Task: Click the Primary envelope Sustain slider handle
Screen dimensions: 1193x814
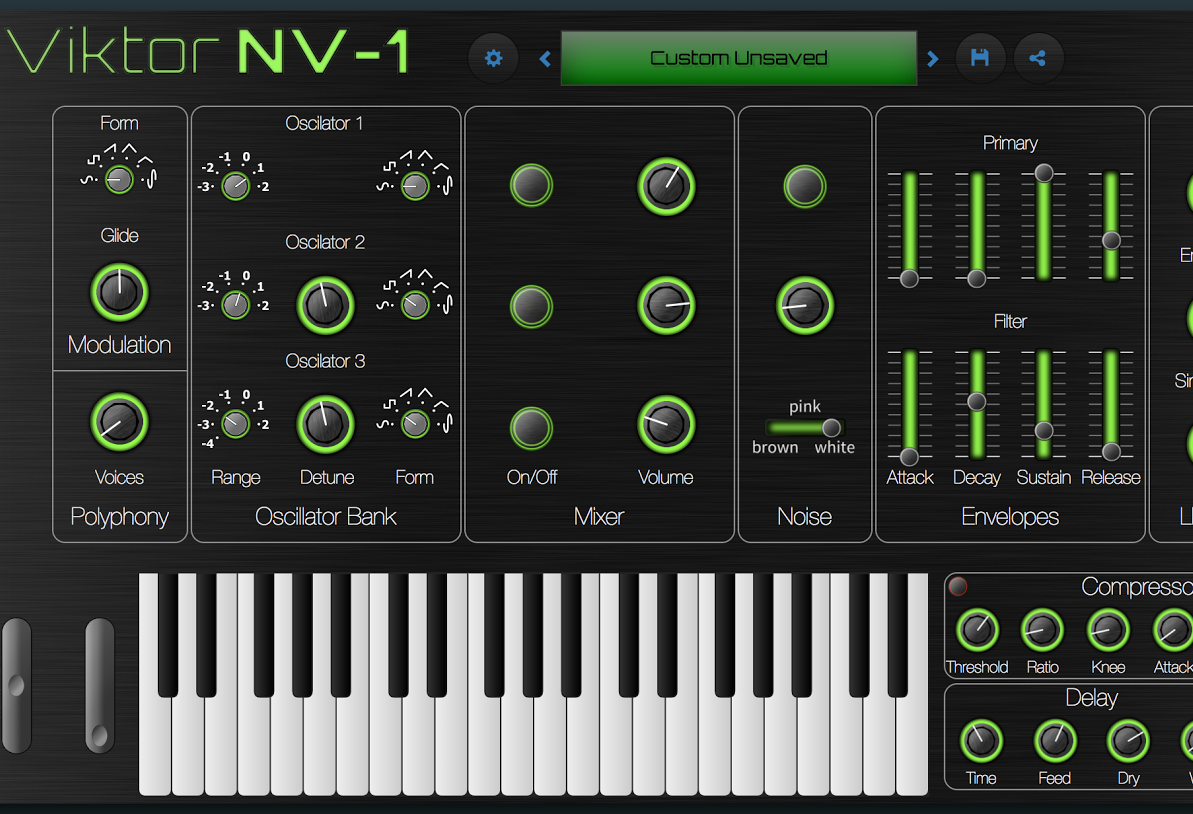Action: [x=1044, y=173]
